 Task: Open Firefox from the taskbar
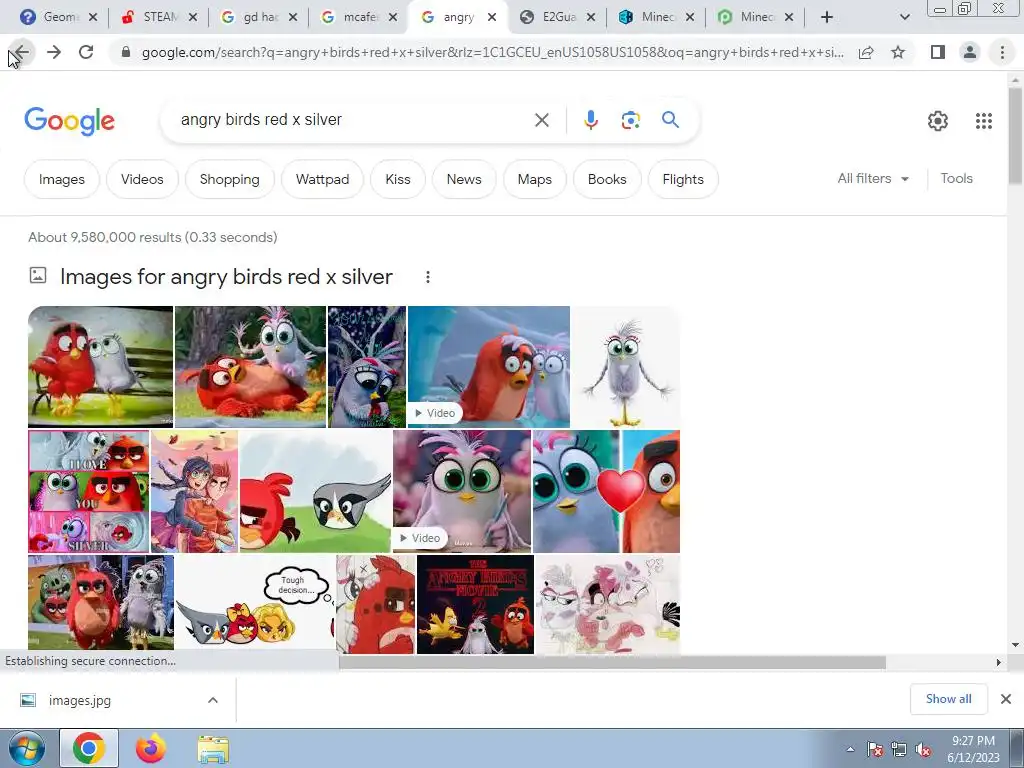click(x=151, y=749)
